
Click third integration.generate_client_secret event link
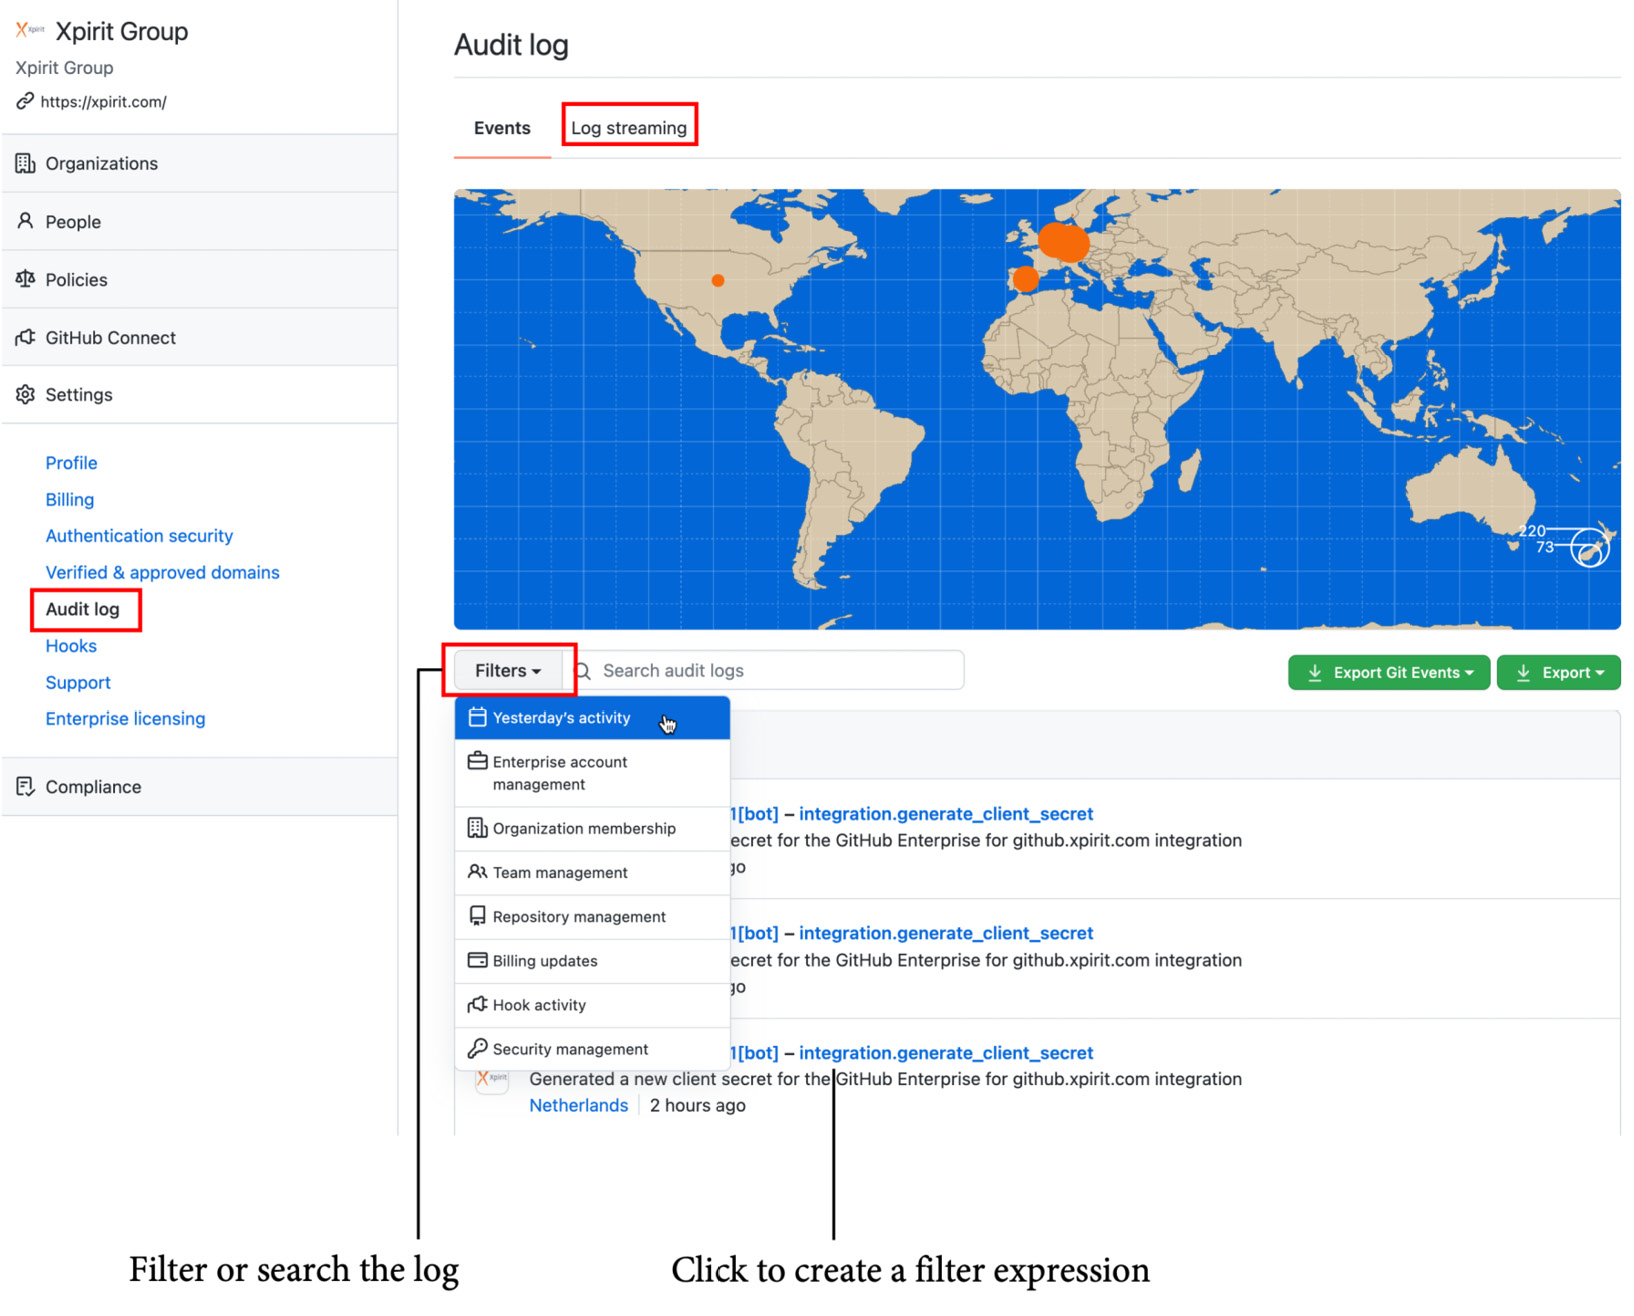[x=946, y=1053]
